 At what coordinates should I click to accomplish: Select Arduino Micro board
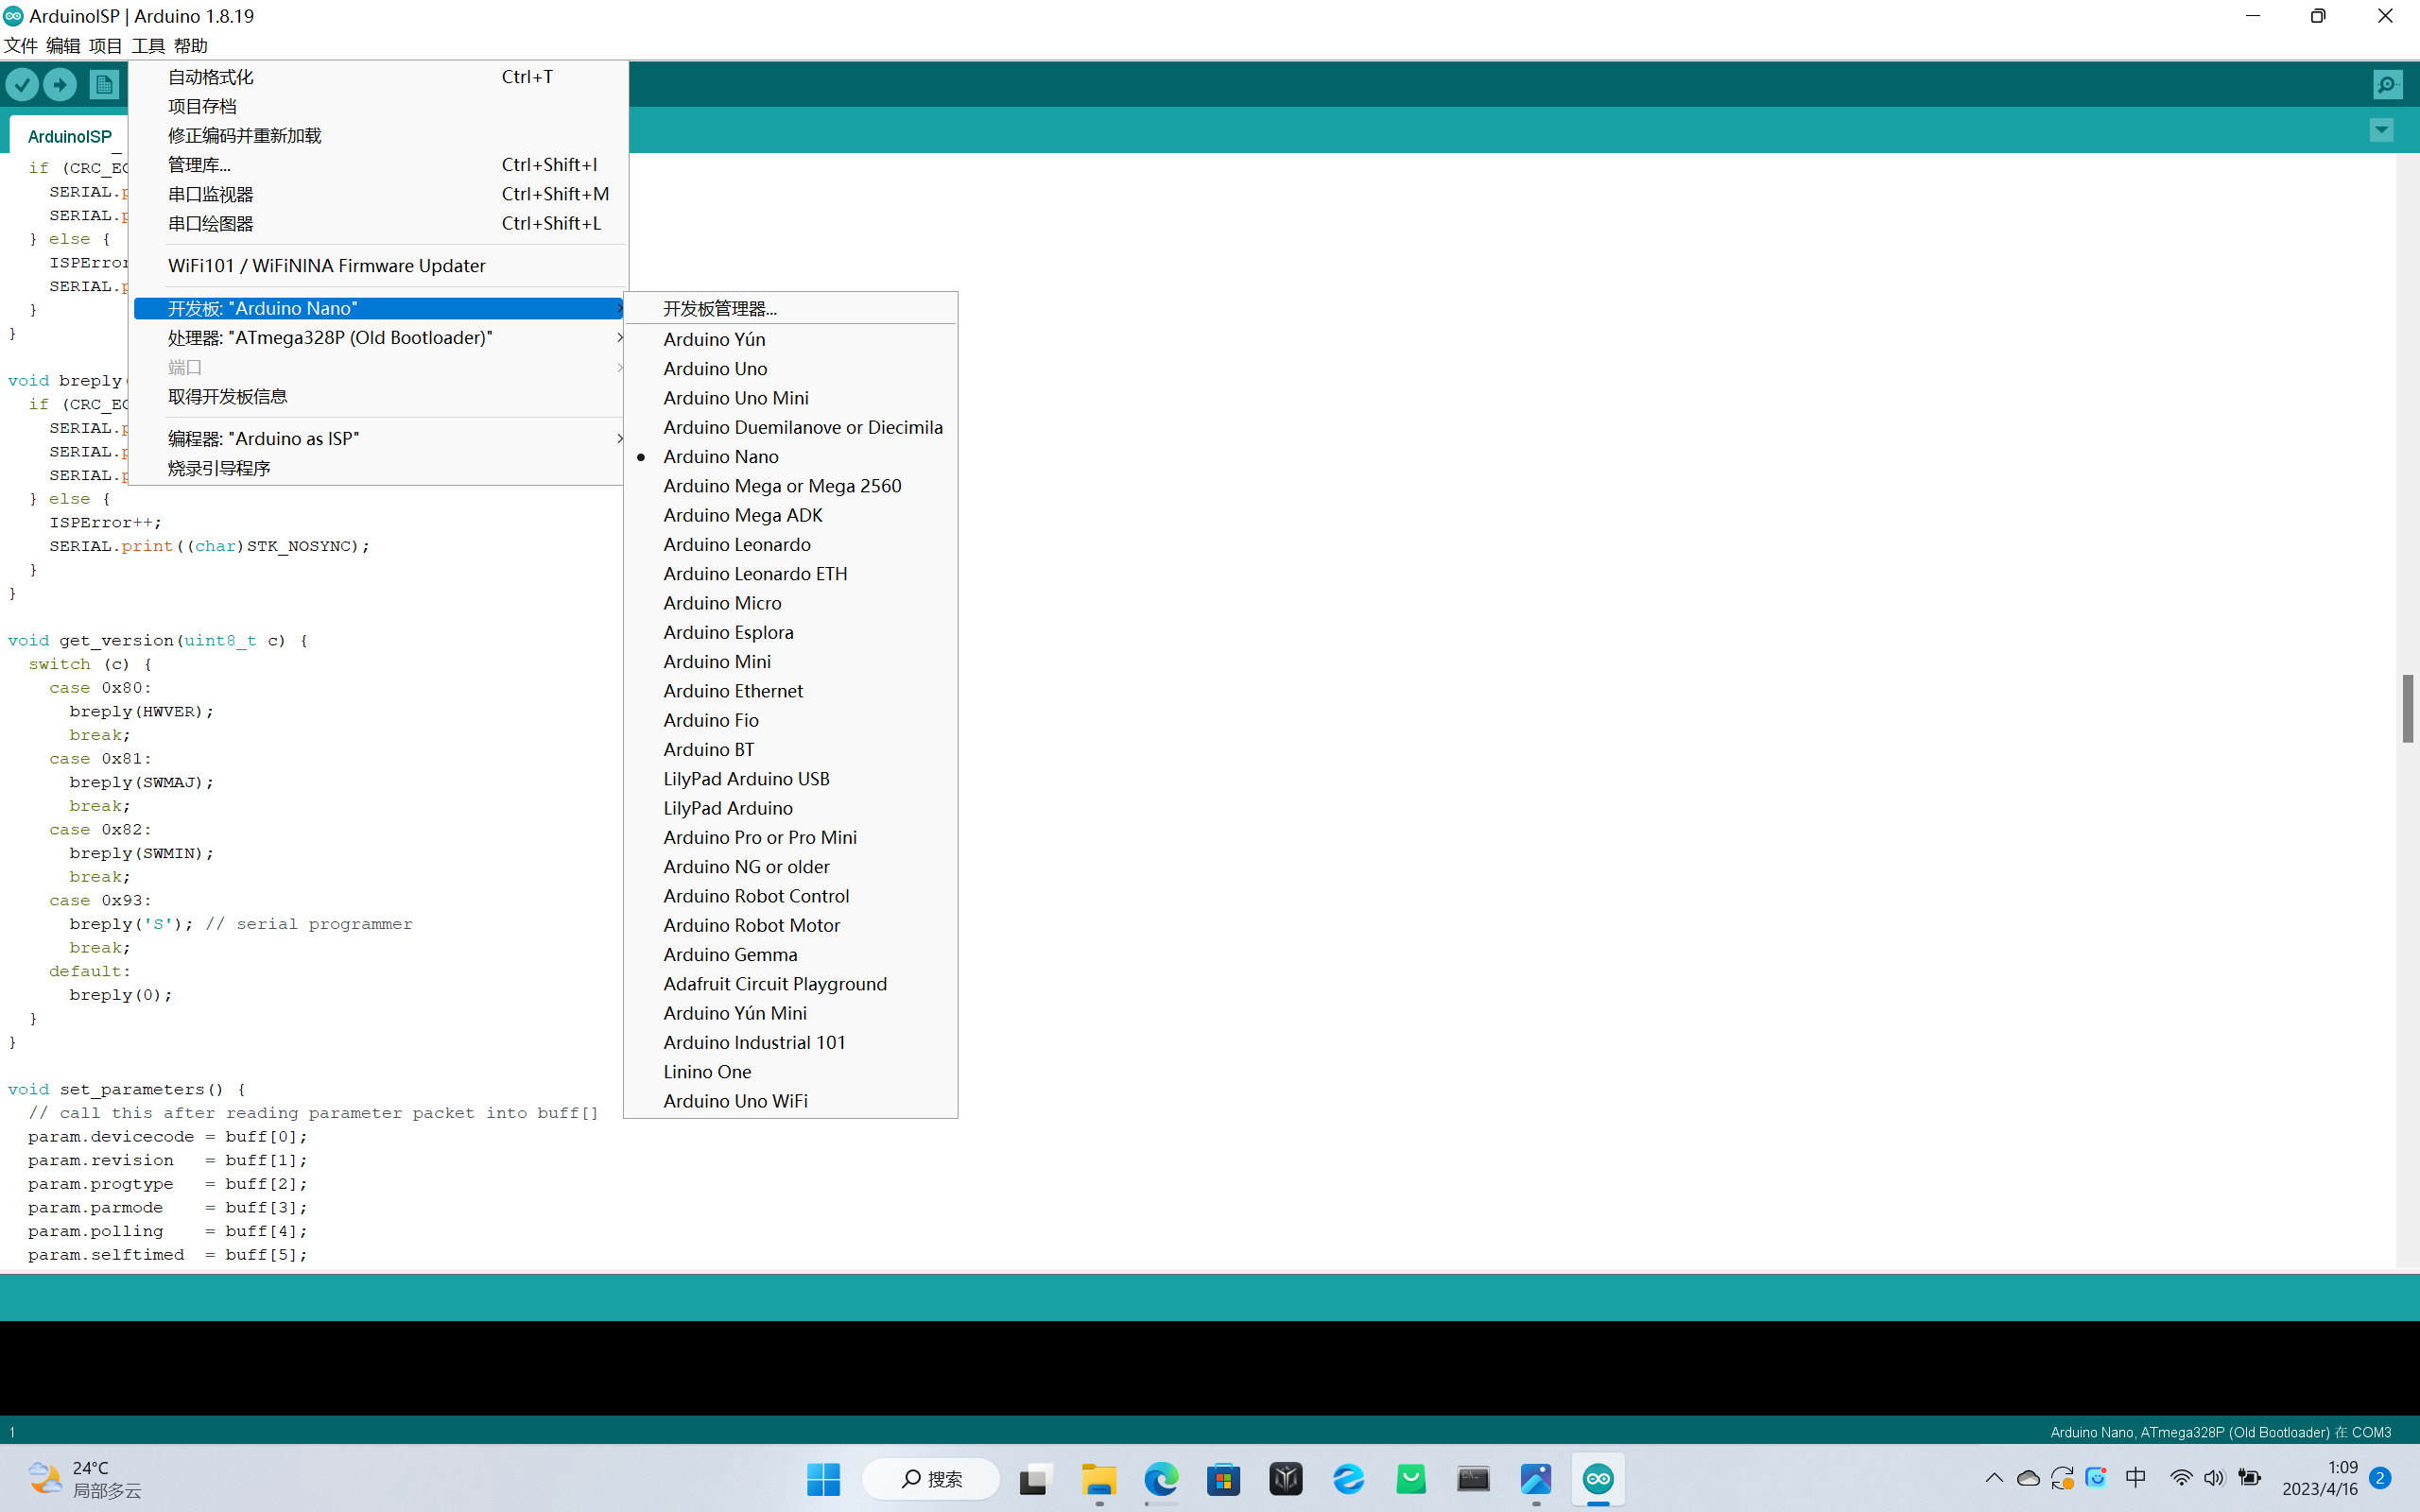[x=790, y=603]
